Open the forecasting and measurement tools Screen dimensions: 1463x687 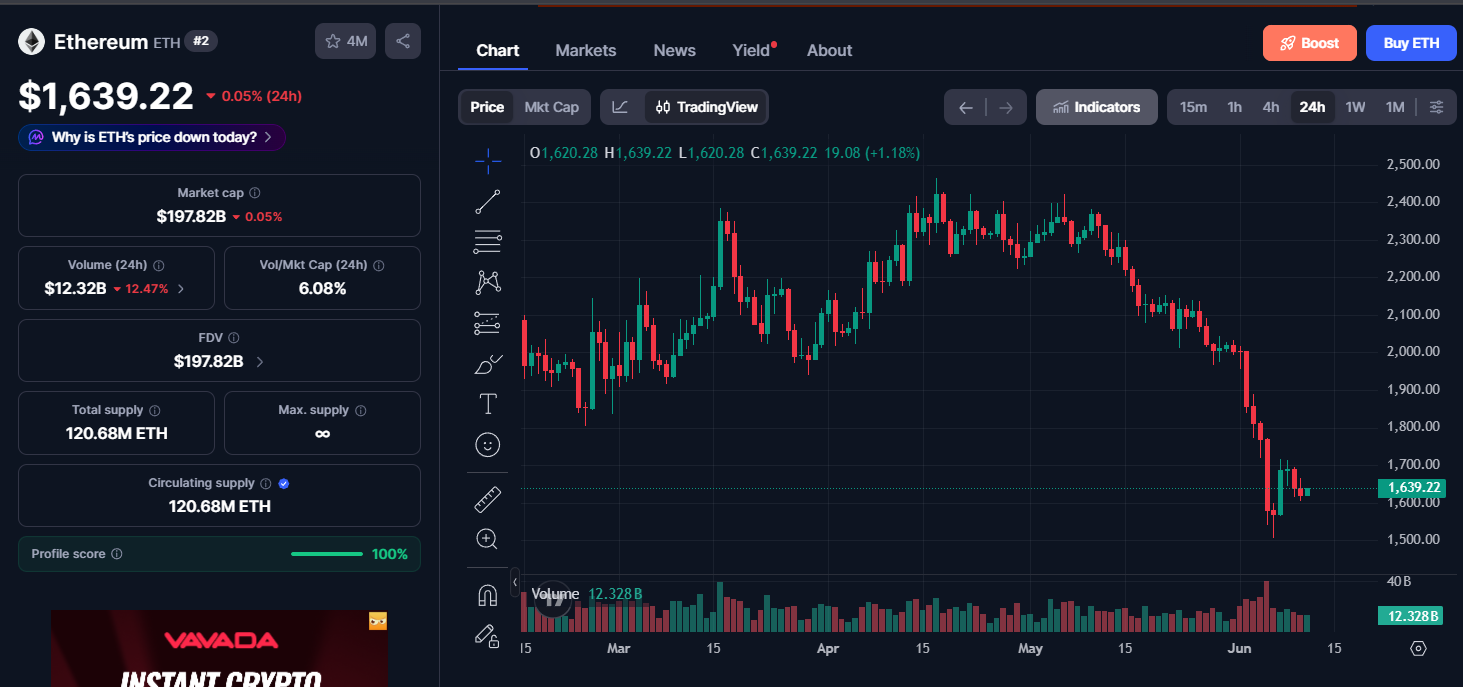488,323
